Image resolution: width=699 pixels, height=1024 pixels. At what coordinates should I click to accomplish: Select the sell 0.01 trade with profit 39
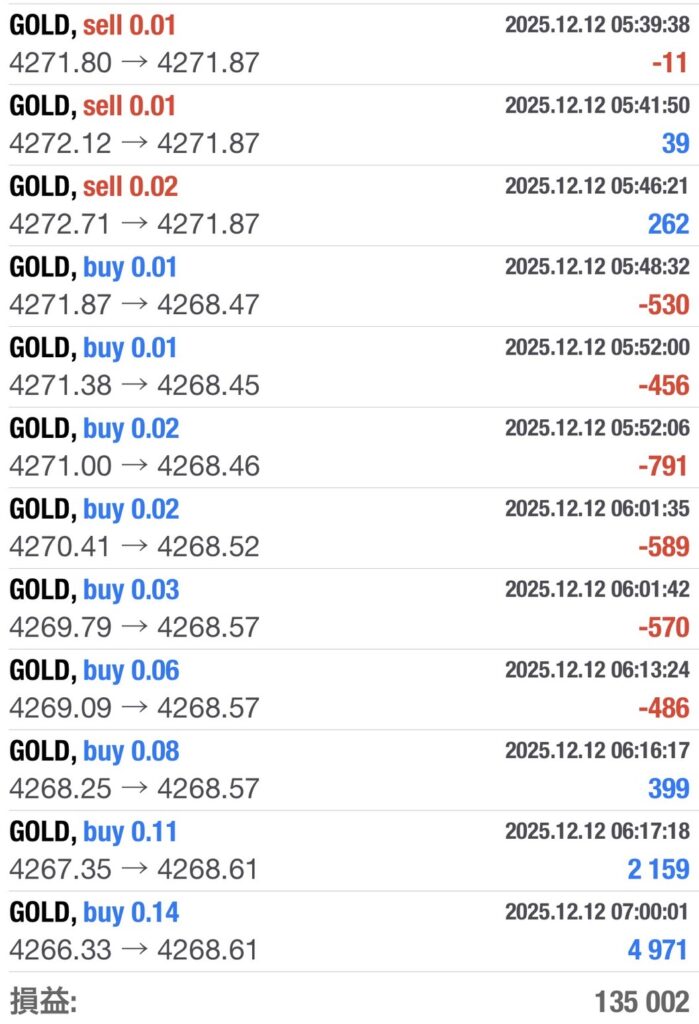click(x=349, y=124)
